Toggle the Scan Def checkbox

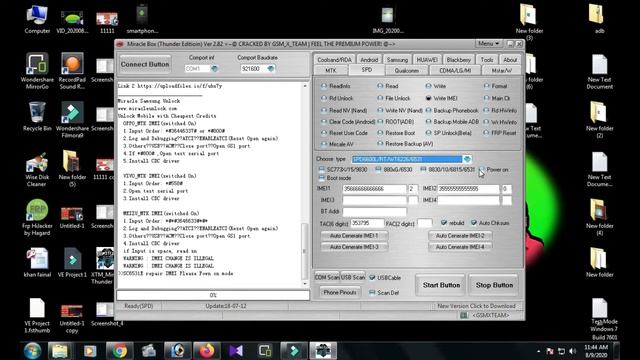(x=372, y=293)
